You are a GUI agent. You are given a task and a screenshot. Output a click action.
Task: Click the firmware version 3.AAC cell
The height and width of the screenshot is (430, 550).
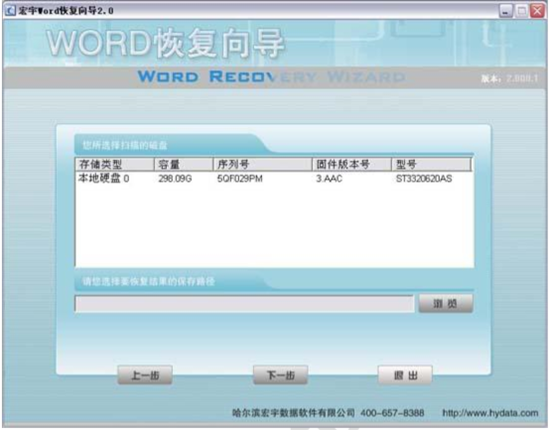pos(329,179)
